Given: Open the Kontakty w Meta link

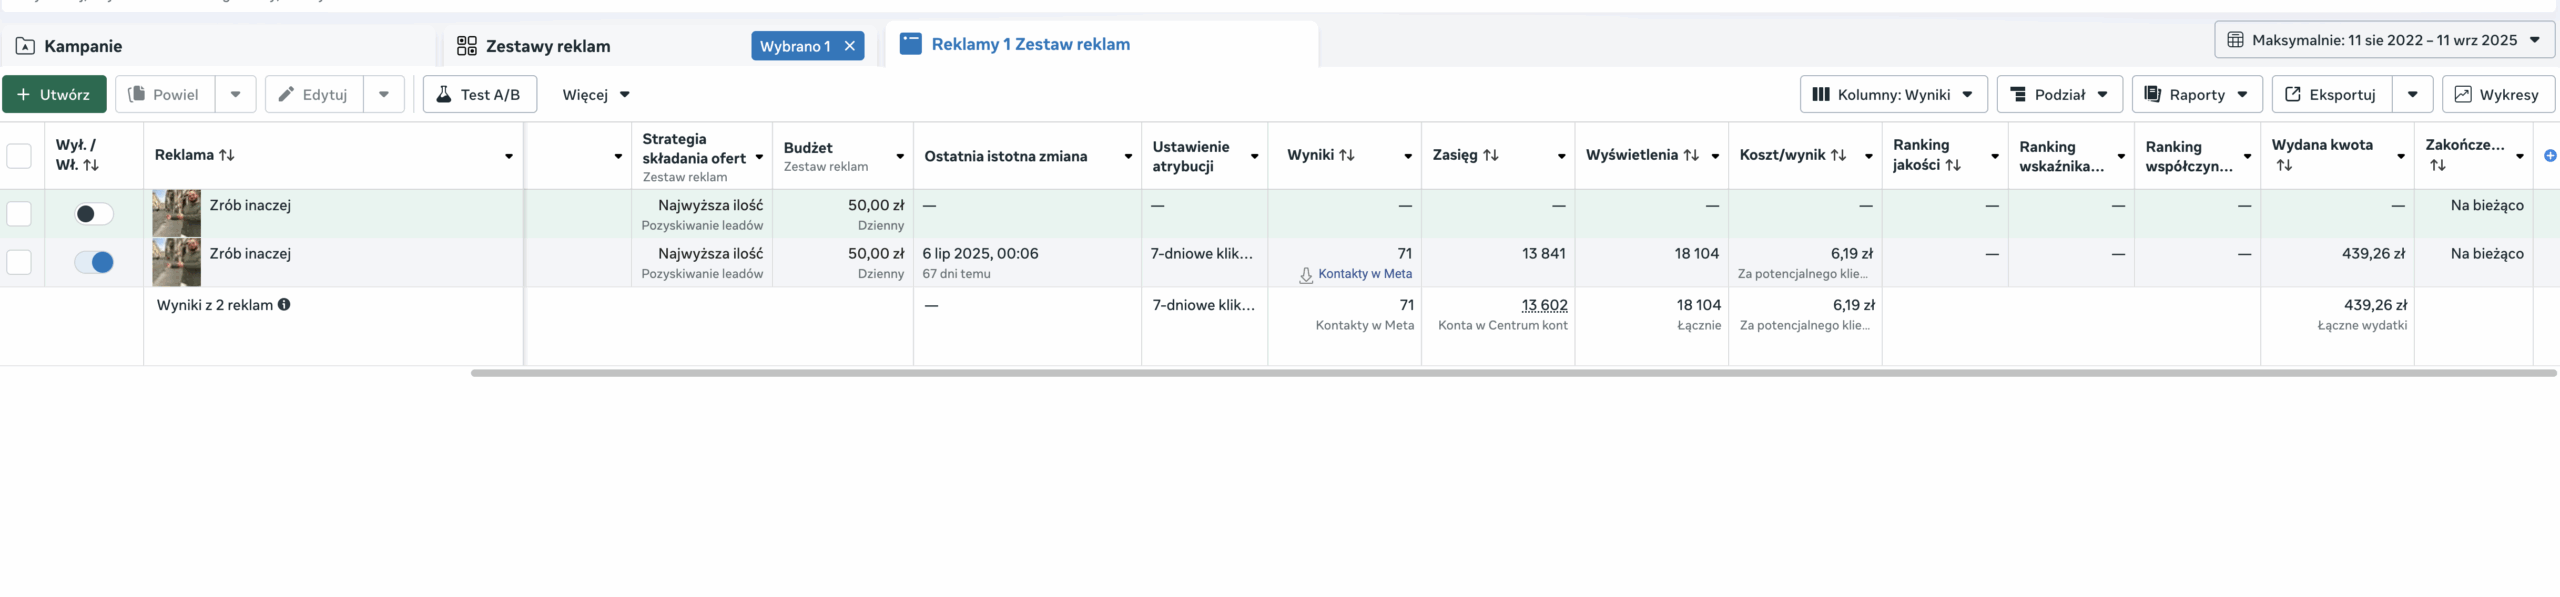Looking at the screenshot, I should (x=1364, y=274).
